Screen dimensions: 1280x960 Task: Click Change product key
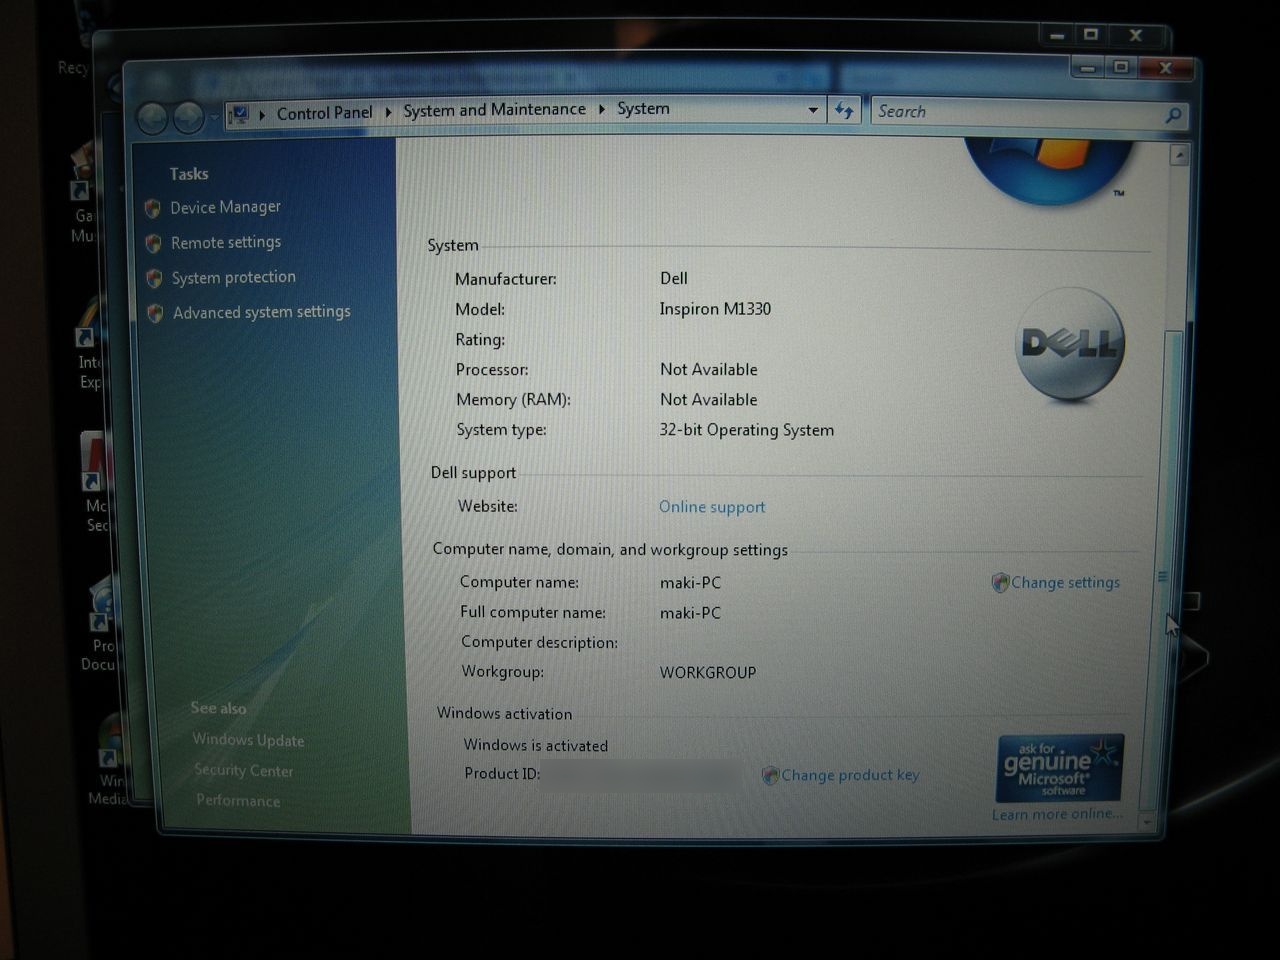click(850, 775)
